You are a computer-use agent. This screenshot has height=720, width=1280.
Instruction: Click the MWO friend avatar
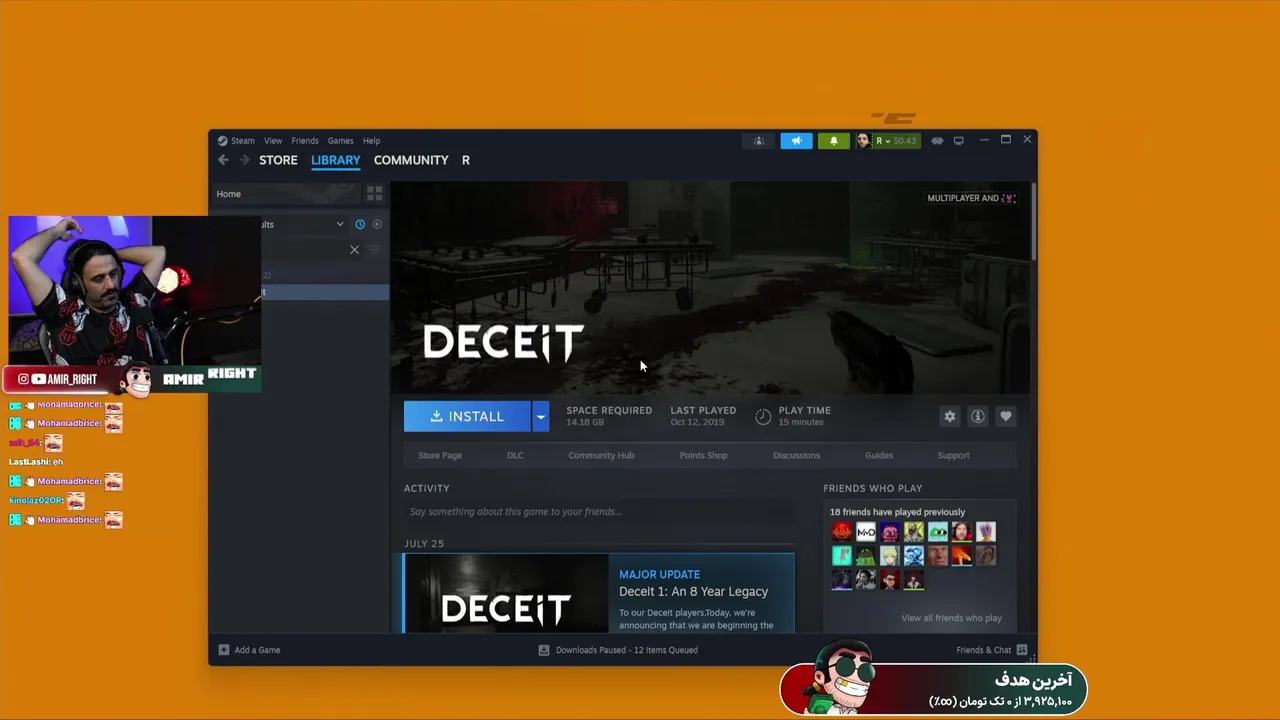[x=866, y=532]
